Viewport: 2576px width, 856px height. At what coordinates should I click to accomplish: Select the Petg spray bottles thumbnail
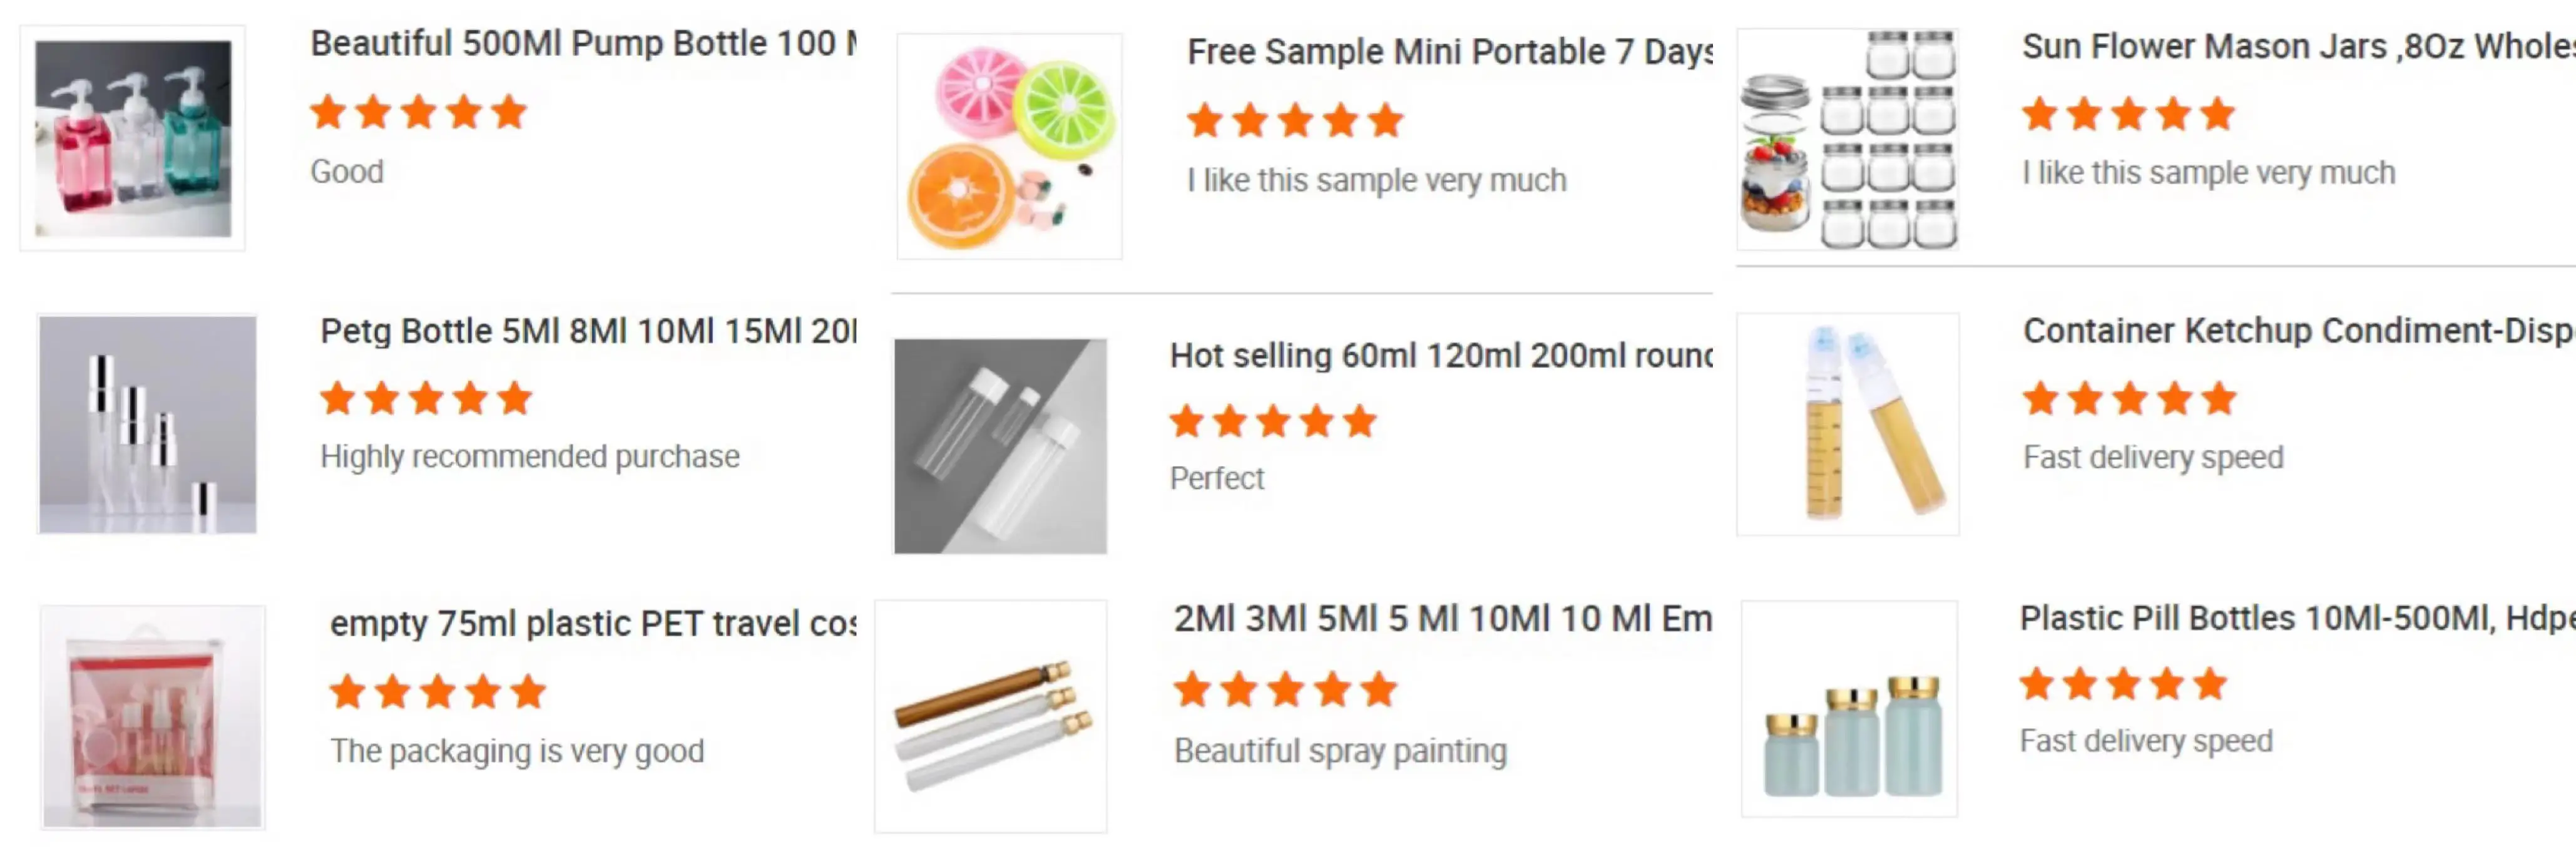coord(148,424)
